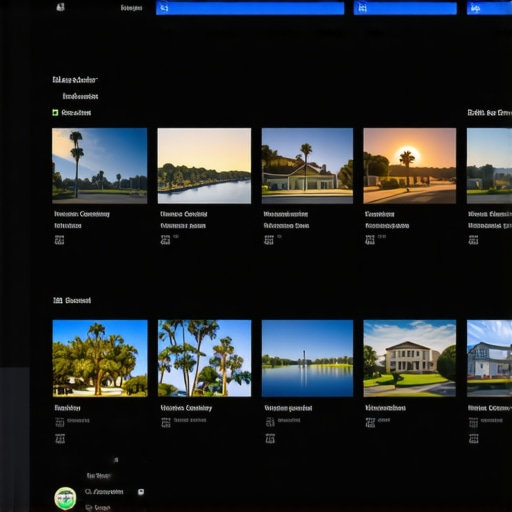The height and width of the screenshot is (512, 512).
Task: Select the wide blue tab at the top
Action: [250, 8]
